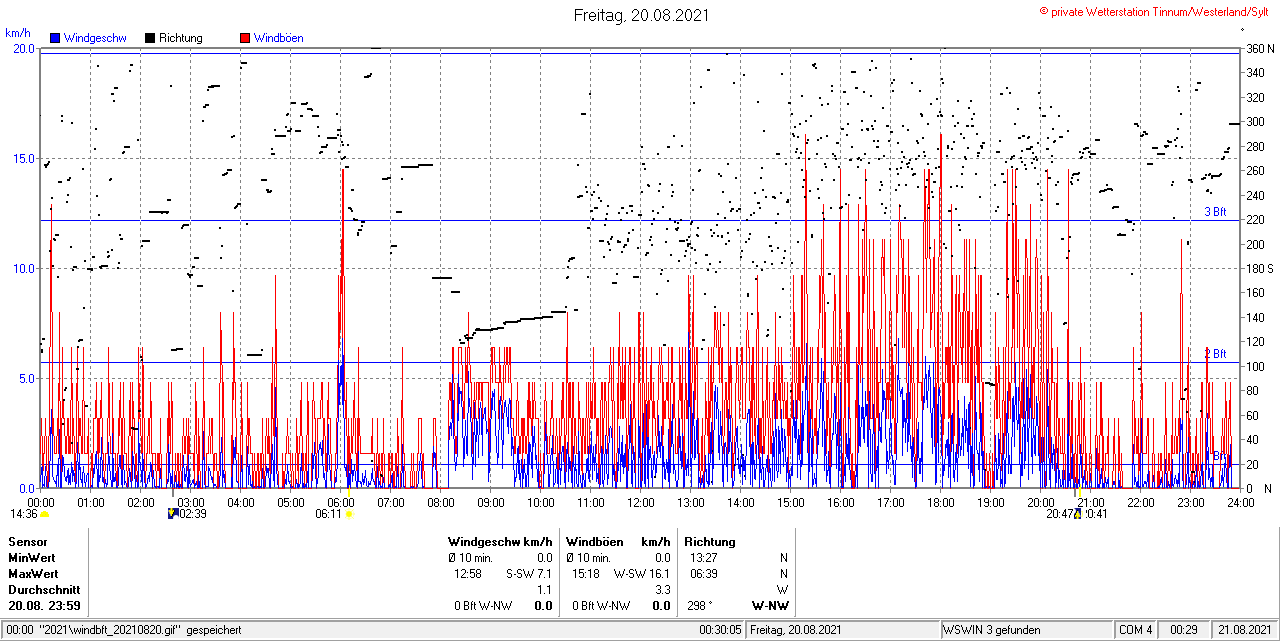
Task: Click the 5.0 value on the left axis
Action: pyautogui.click(x=26, y=378)
